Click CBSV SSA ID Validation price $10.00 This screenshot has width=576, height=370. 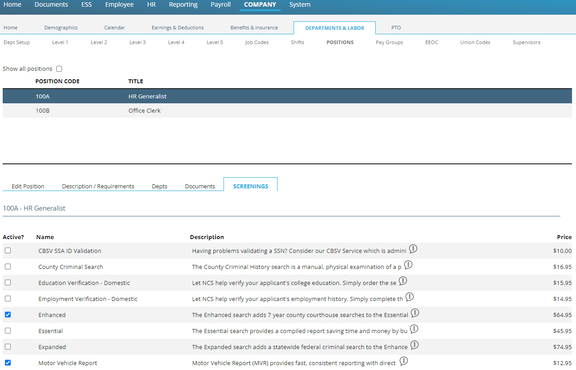tap(562, 251)
